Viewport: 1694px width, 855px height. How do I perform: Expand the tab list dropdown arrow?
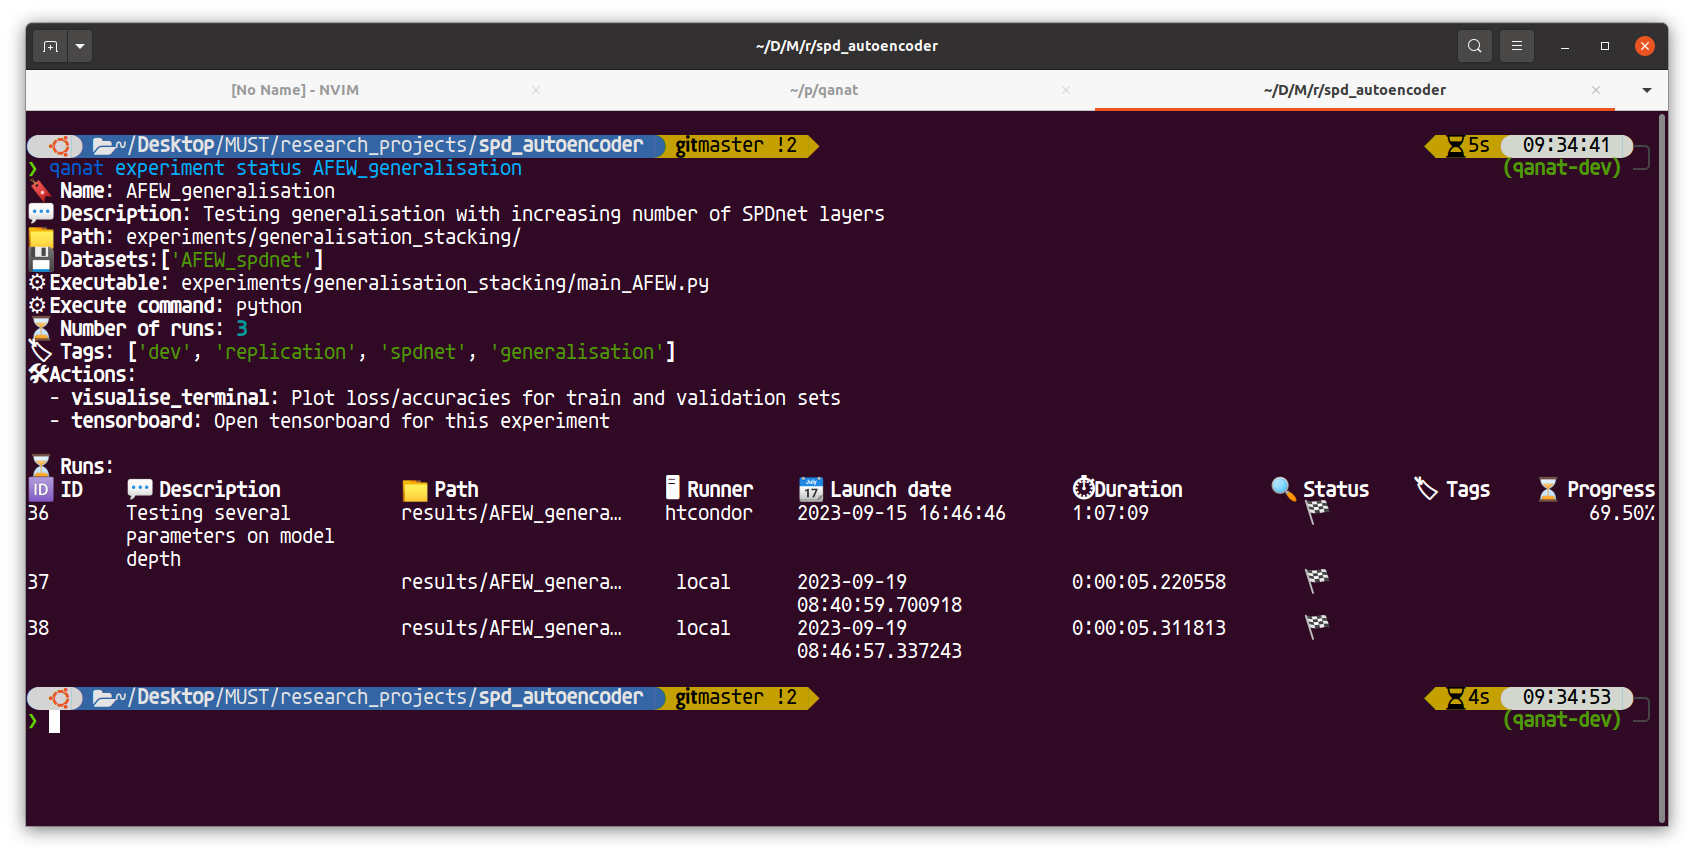coord(1647,90)
